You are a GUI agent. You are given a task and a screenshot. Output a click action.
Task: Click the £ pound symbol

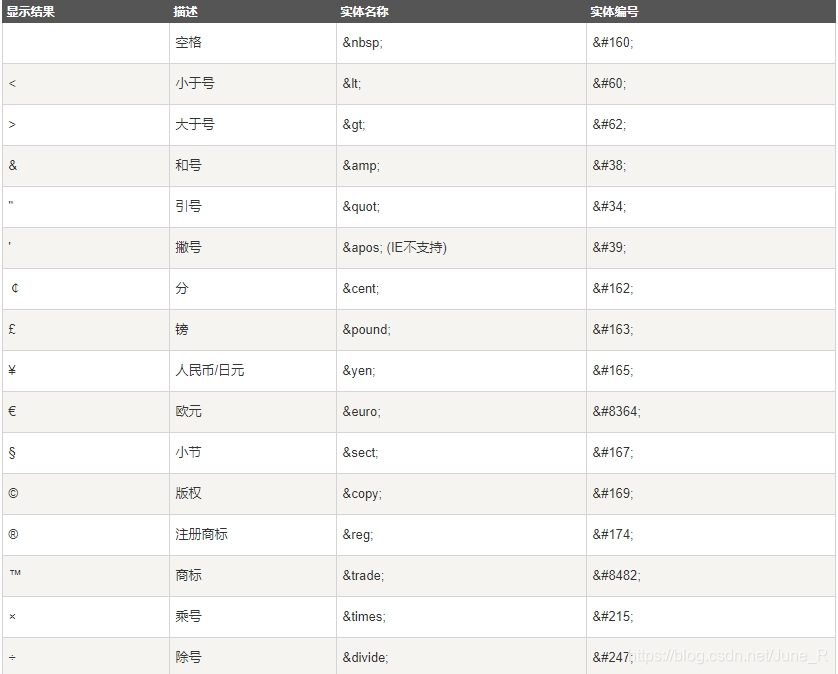tap(12, 329)
